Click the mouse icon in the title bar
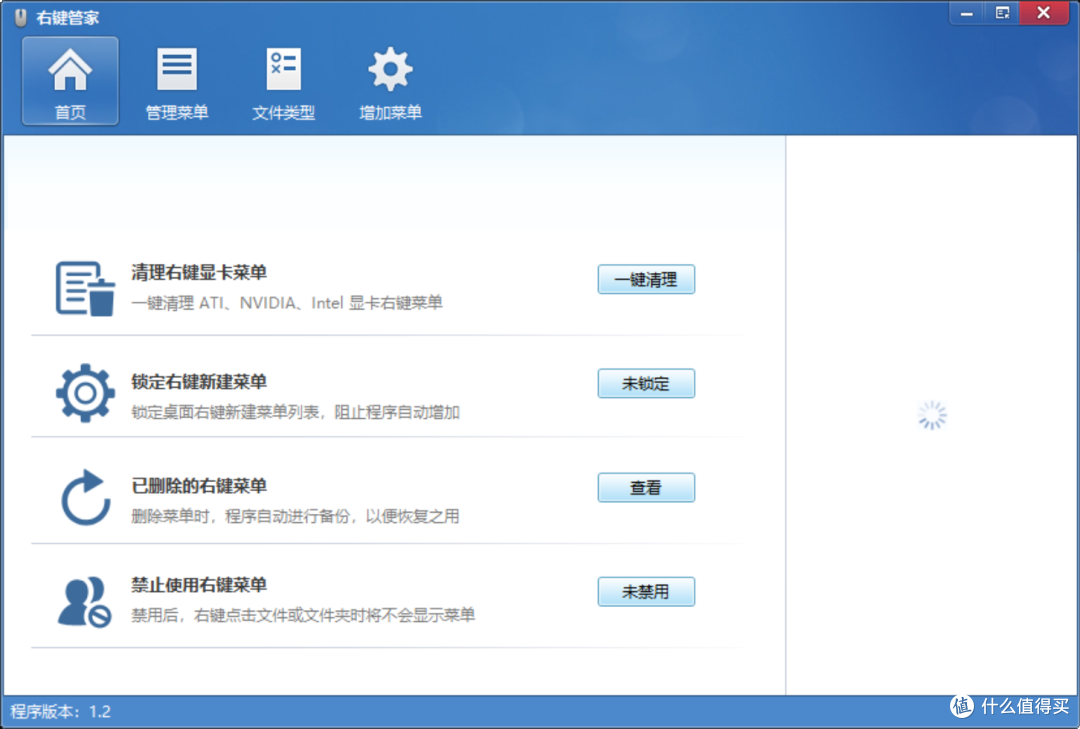Viewport: 1080px width, 729px height. coord(21,17)
